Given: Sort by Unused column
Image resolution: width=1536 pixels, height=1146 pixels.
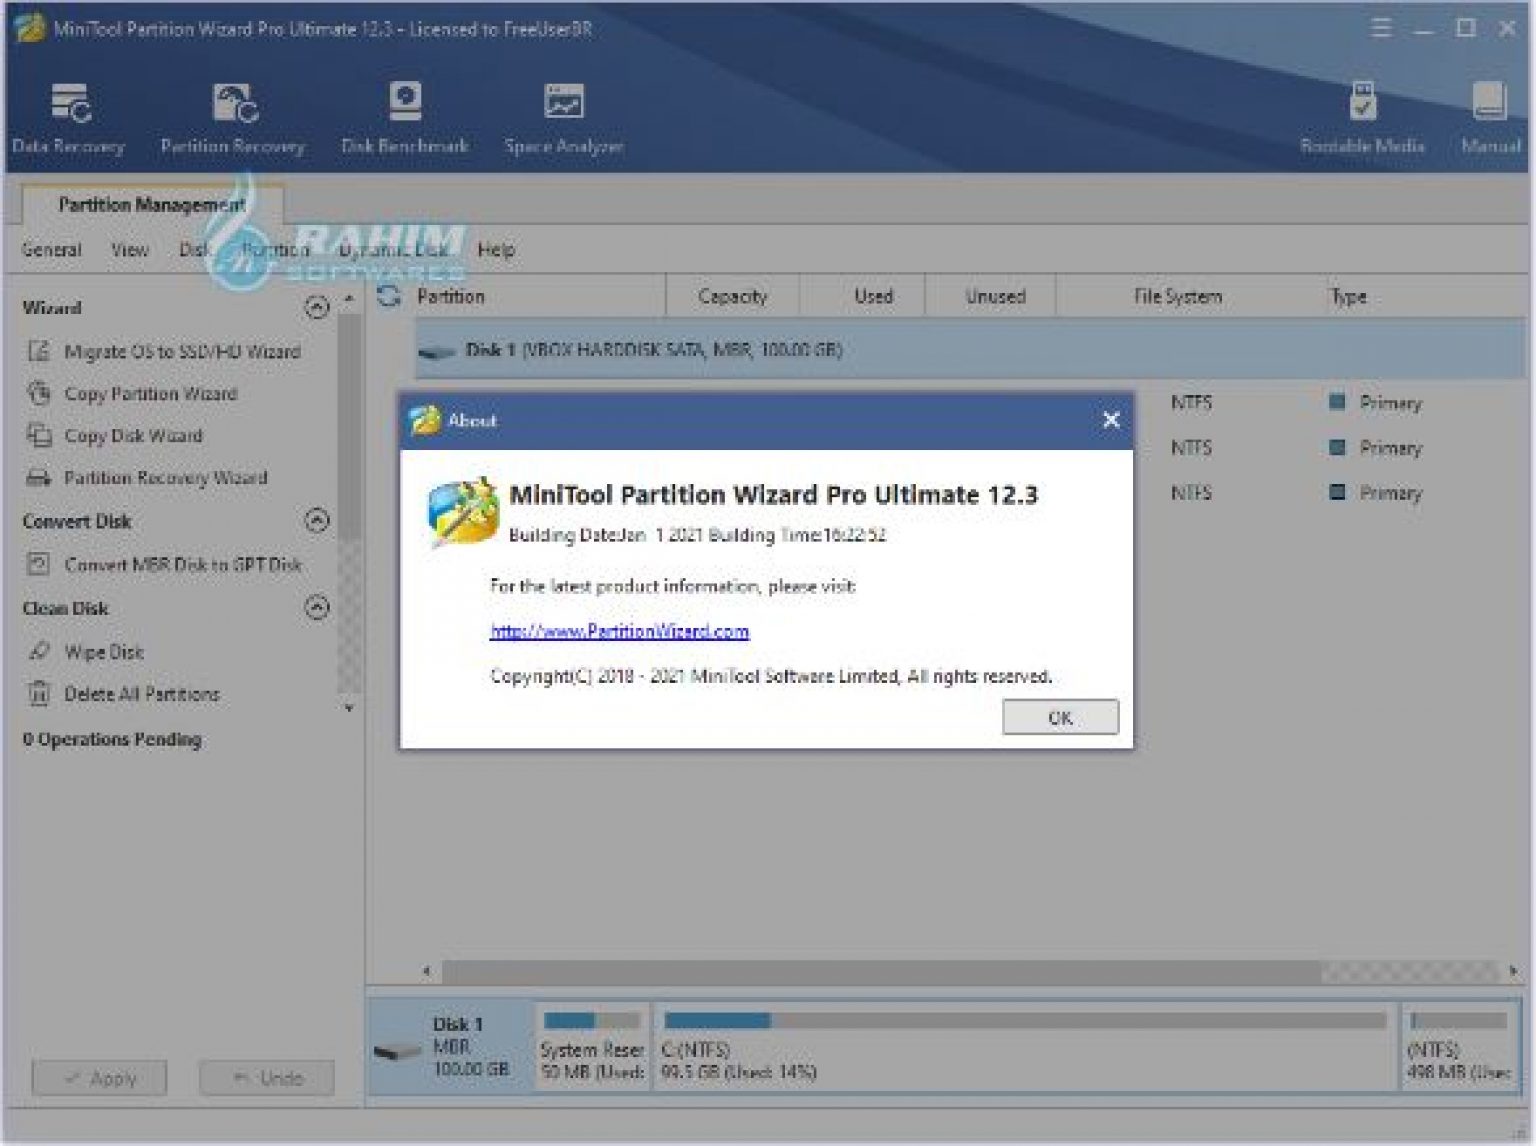Looking at the screenshot, I should [x=995, y=296].
